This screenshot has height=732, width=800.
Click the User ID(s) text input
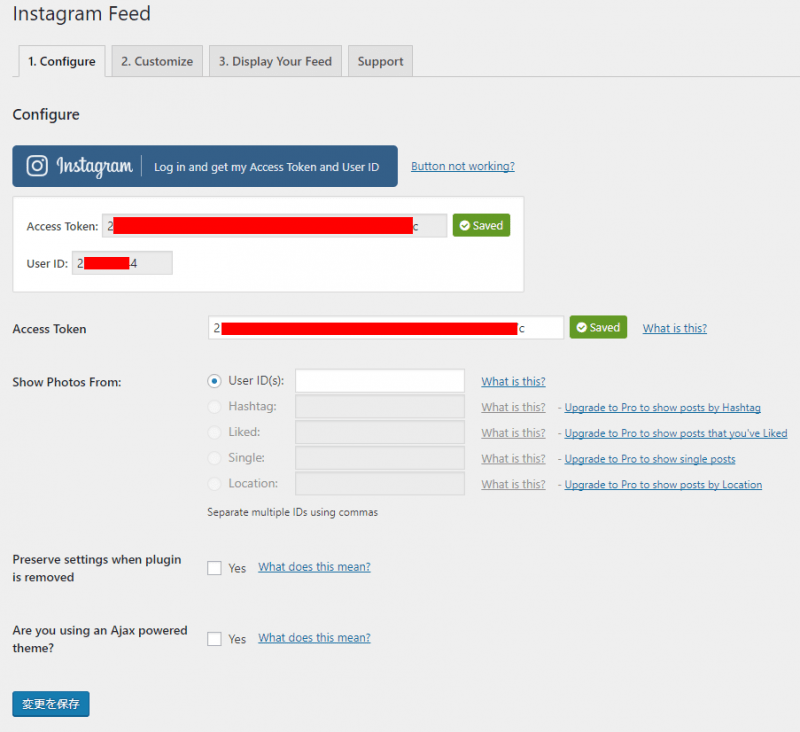pos(380,381)
